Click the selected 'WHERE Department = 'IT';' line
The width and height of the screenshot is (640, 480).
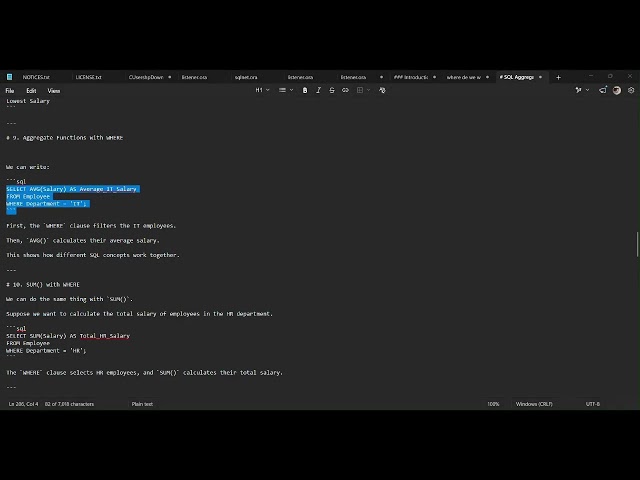47,204
